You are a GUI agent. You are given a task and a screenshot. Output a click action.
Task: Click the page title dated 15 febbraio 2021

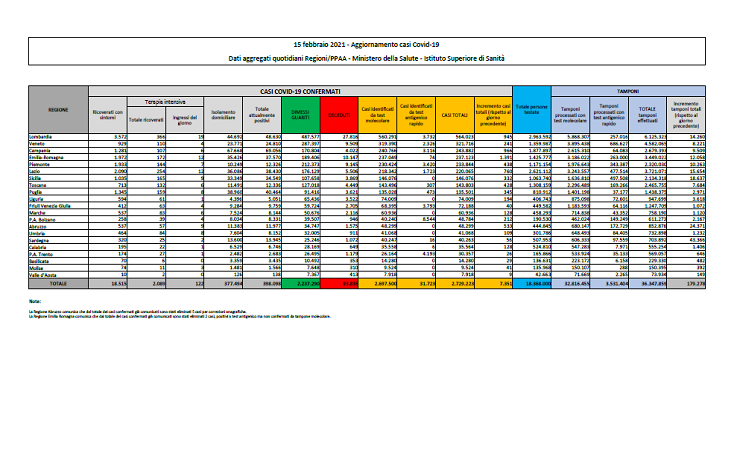tap(369, 46)
